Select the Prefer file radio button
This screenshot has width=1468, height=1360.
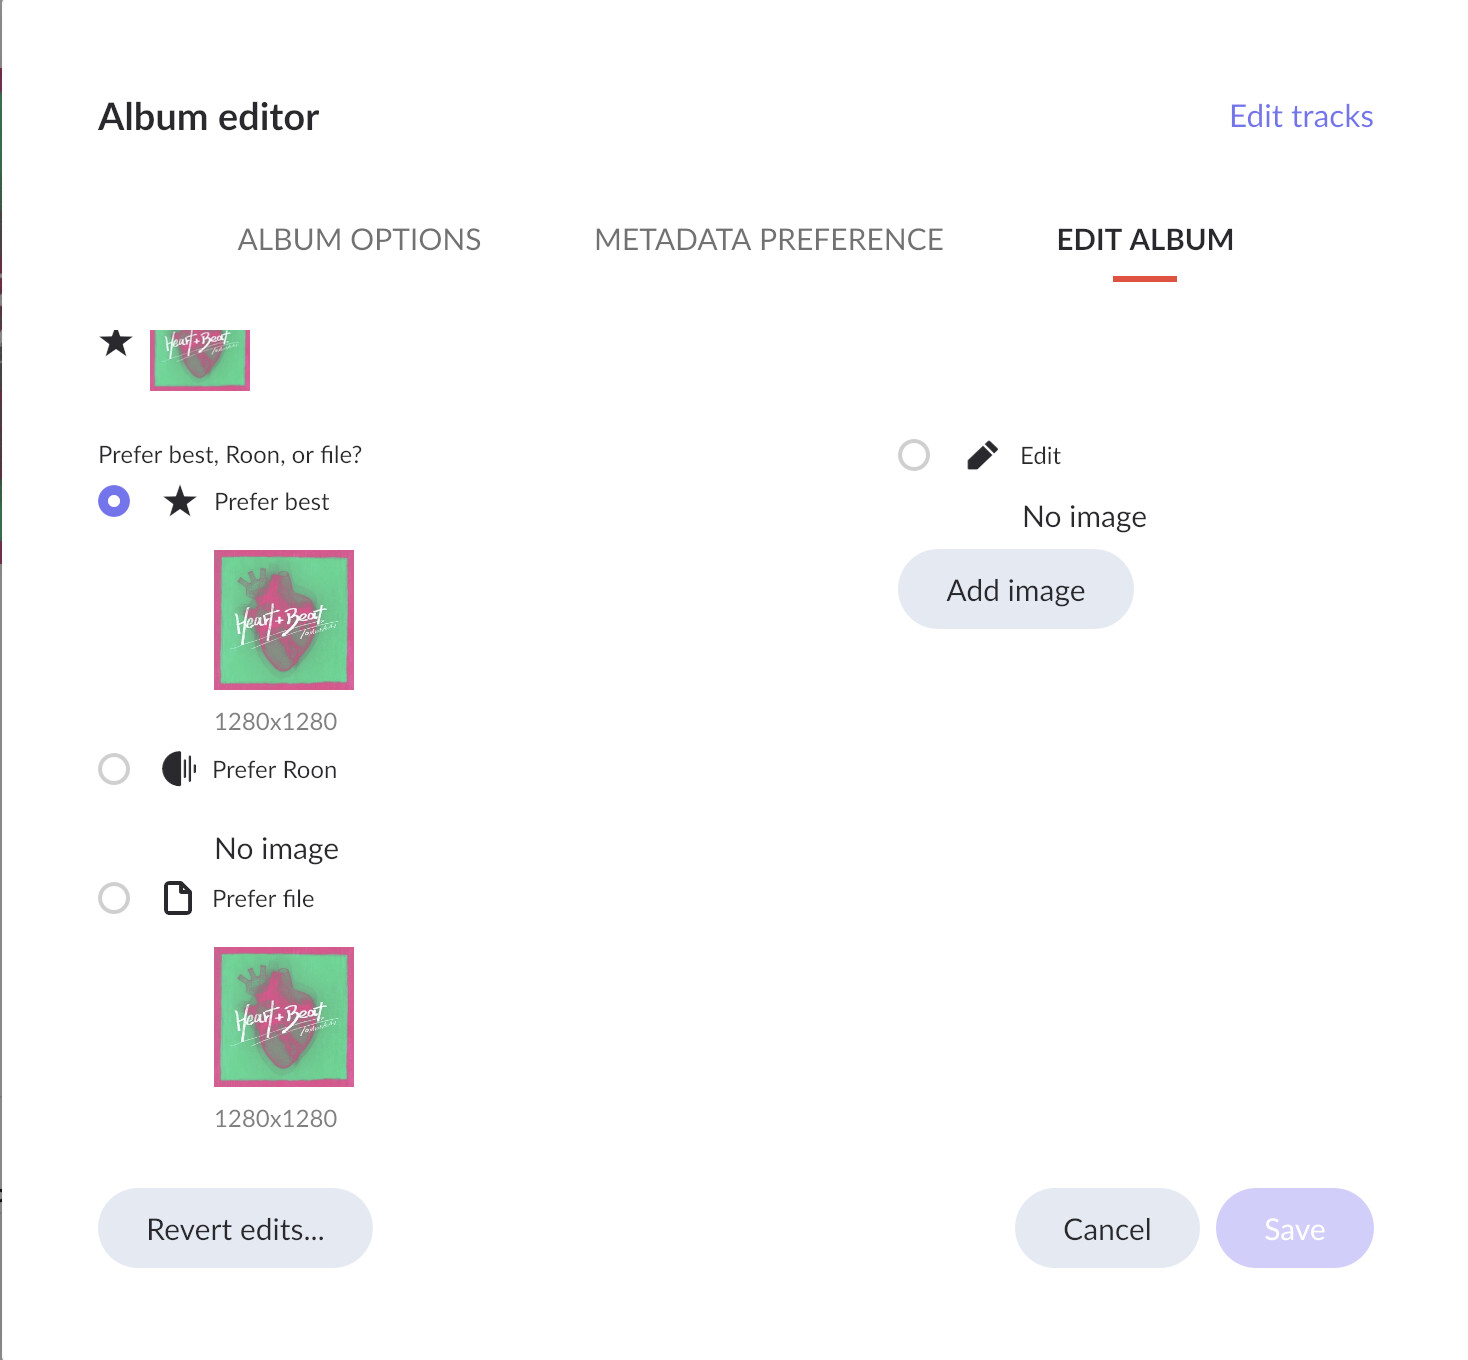point(114,898)
